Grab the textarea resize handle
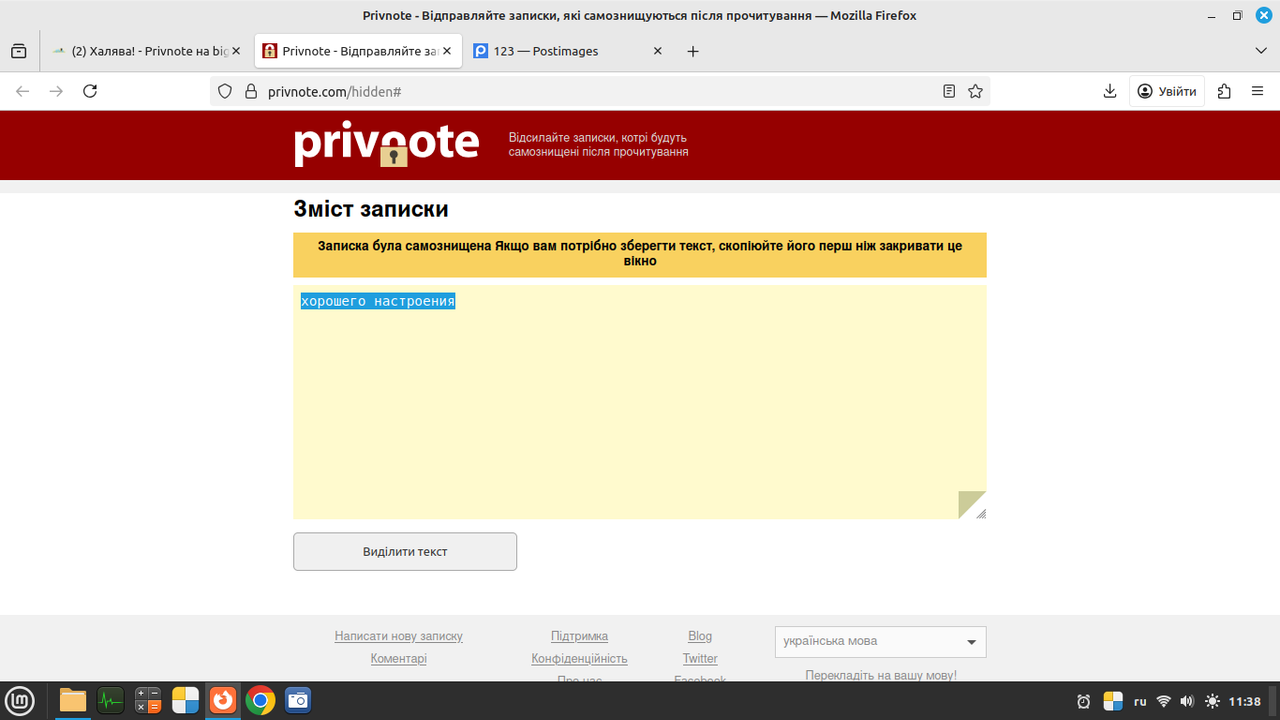The width and height of the screenshot is (1280, 720). (981, 514)
